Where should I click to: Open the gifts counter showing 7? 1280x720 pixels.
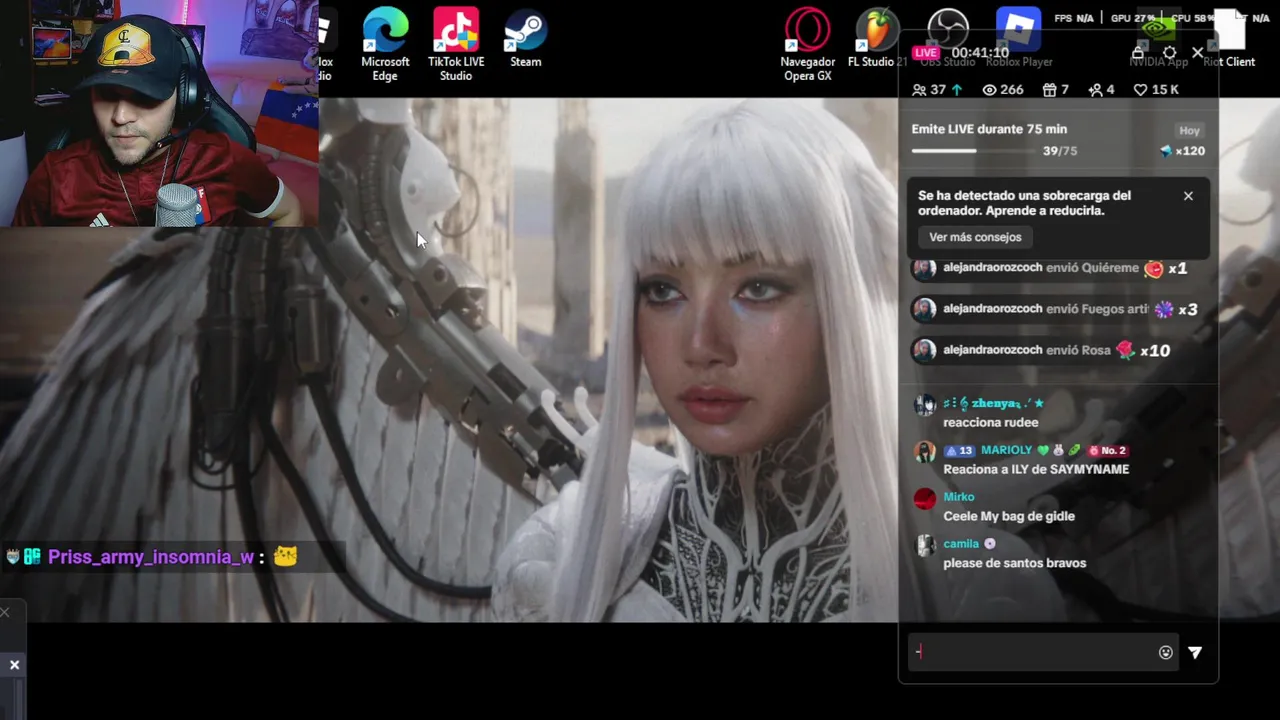[1056, 90]
